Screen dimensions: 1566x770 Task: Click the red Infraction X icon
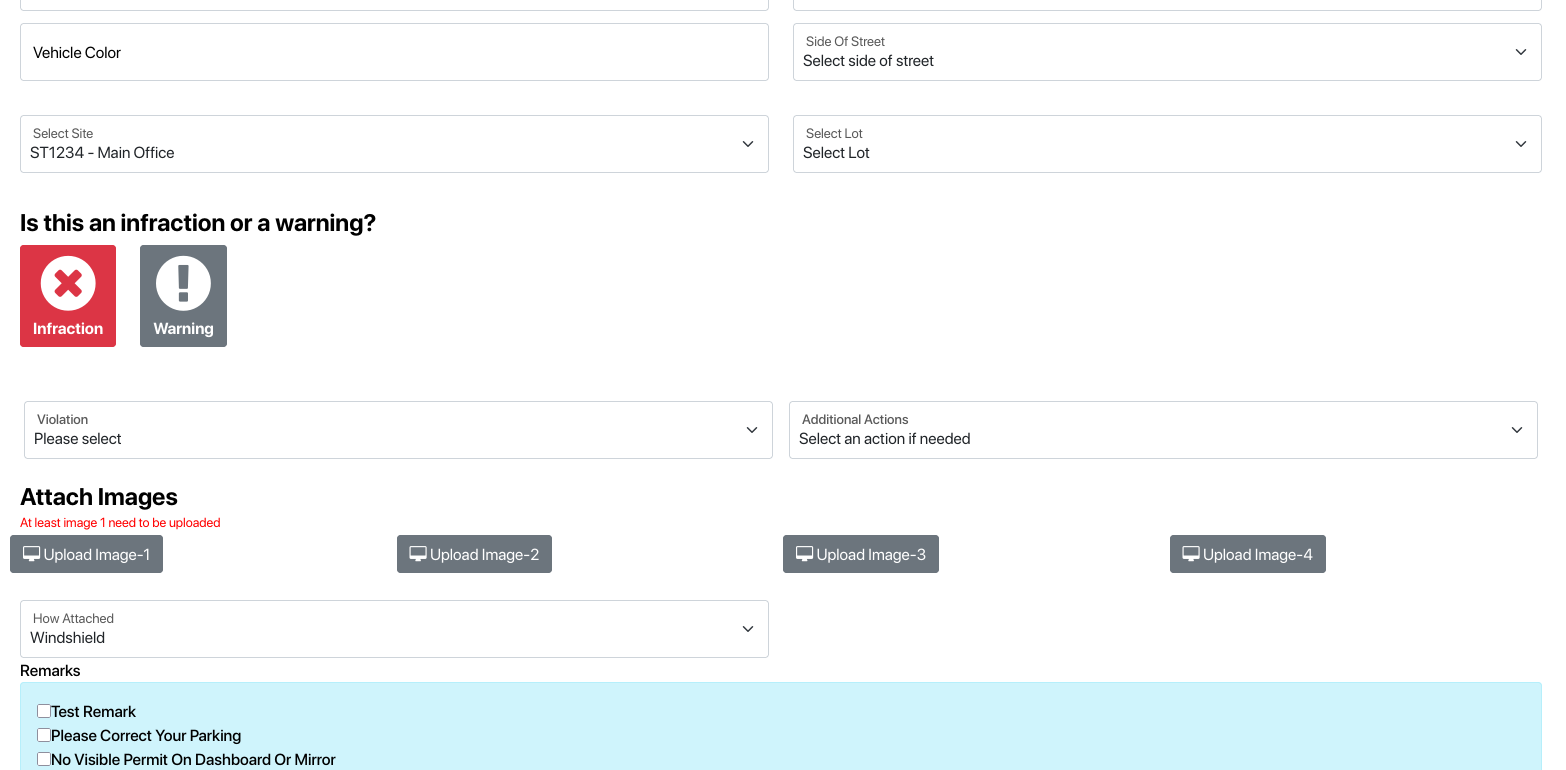[x=68, y=284]
